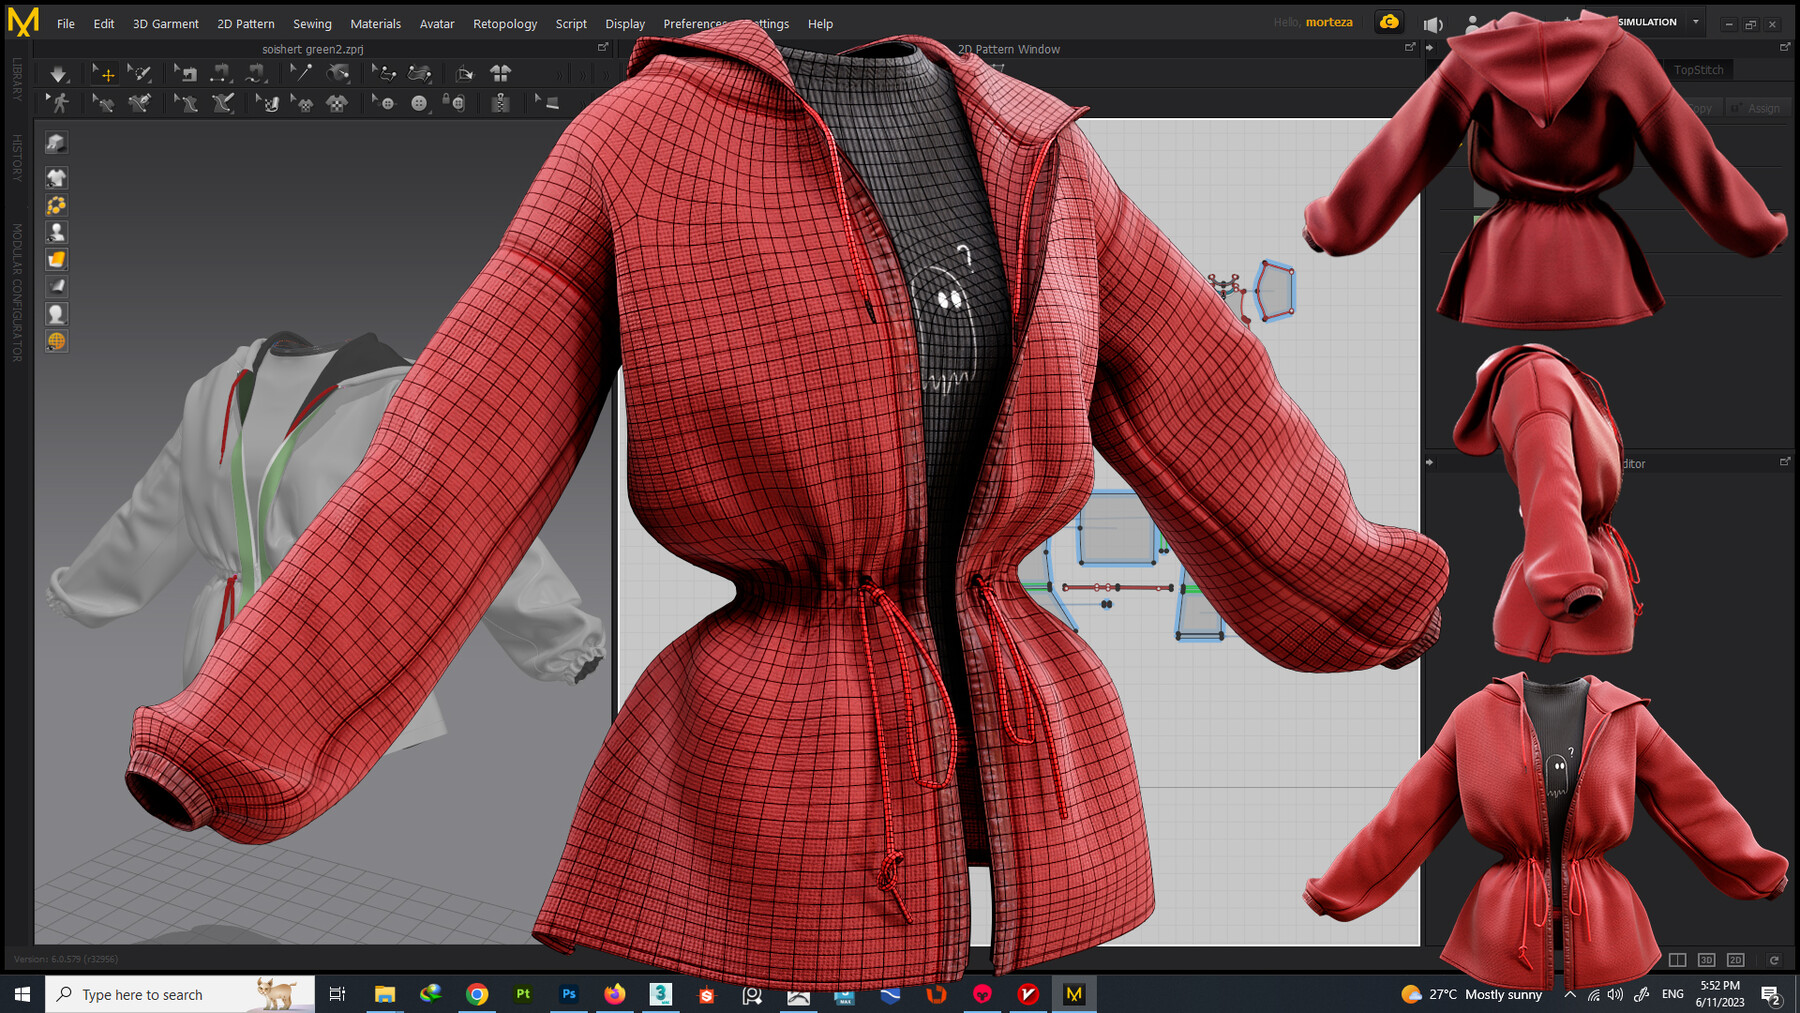Open the Retopology menu
The image size is (1800, 1013).
coord(505,24)
